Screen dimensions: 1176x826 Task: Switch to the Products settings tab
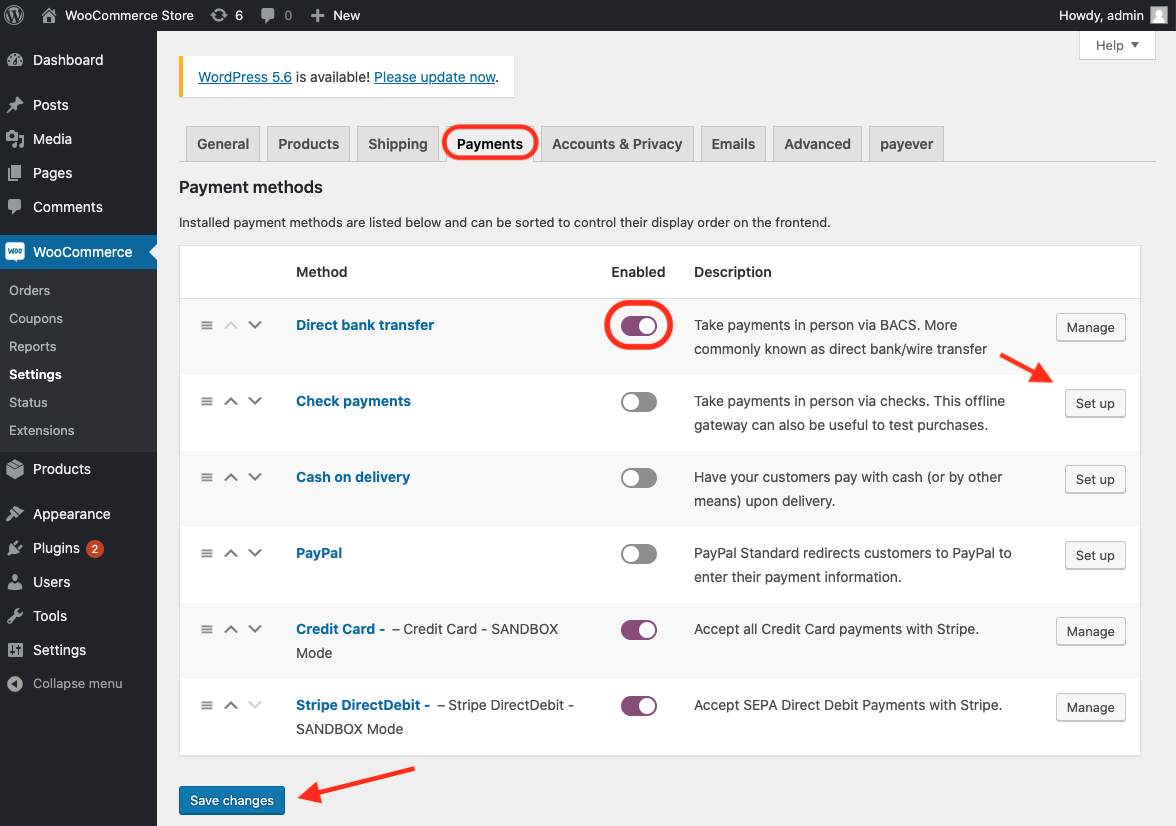[x=308, y=144]
